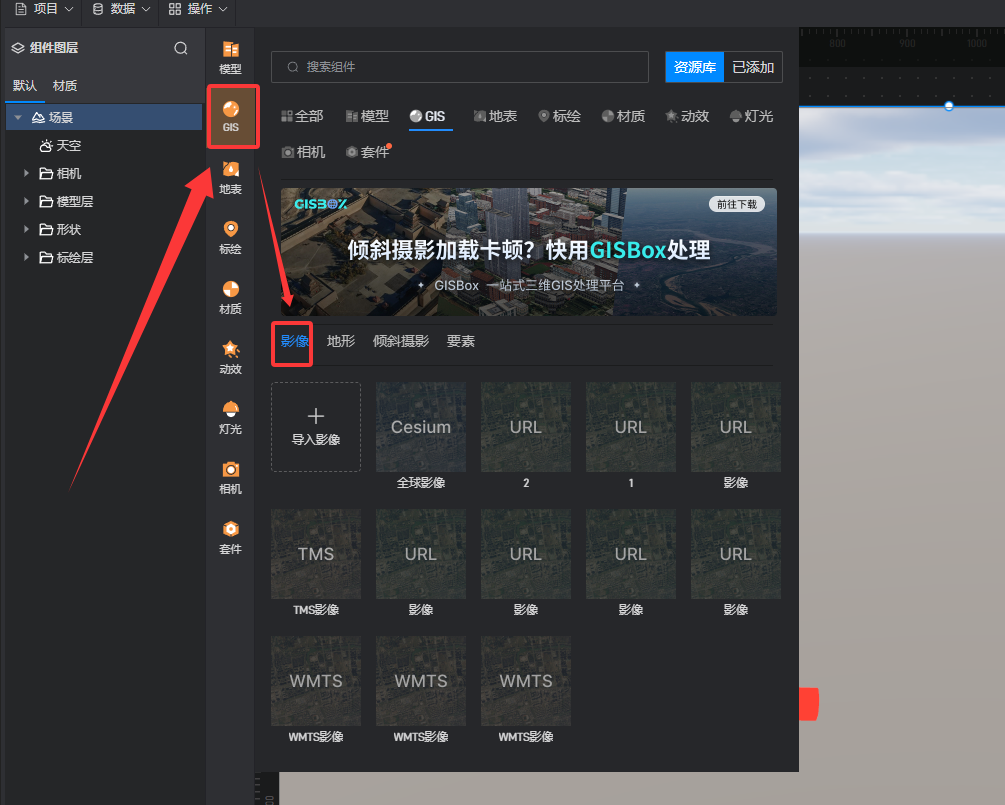
Task: Select the TMS影像 thumbnail
Action: click(x=315, y=554)
